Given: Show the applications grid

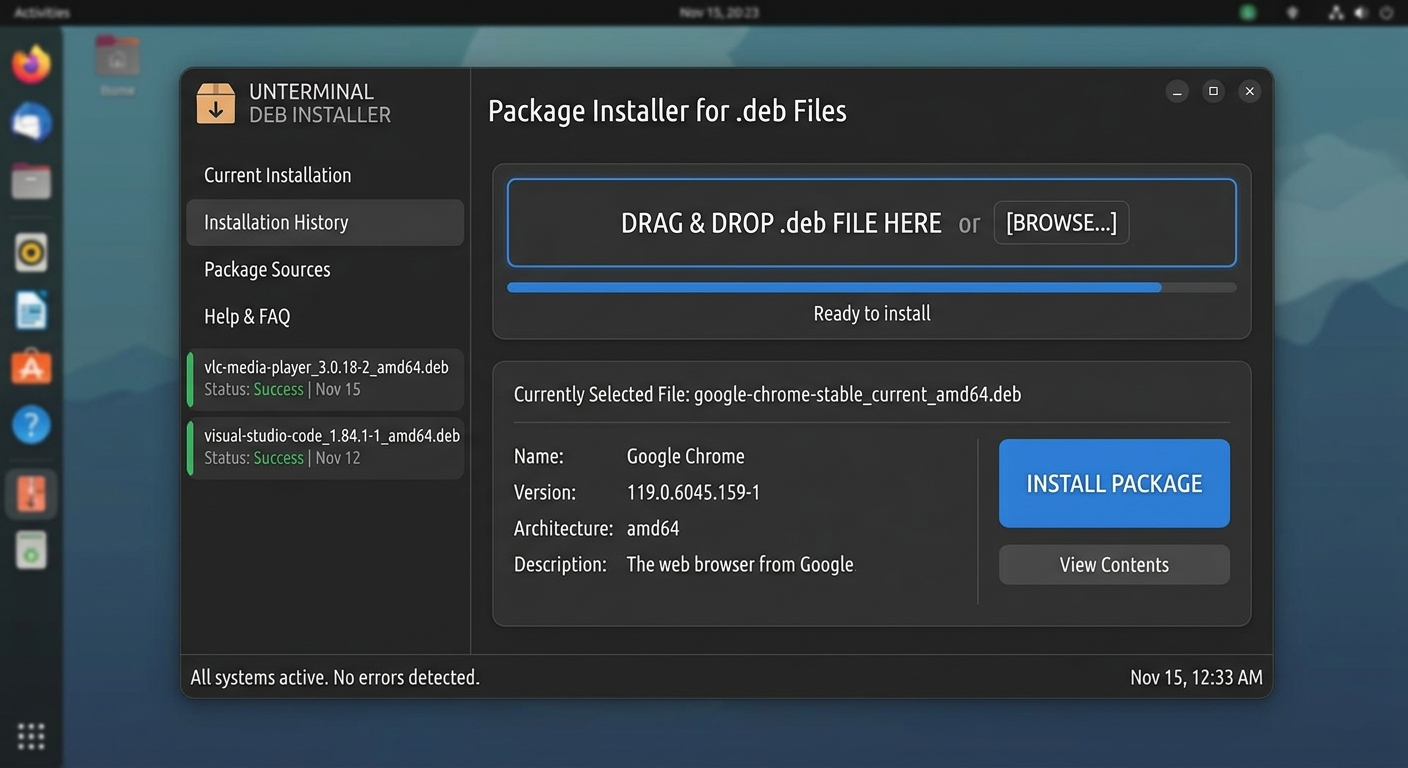Looking at the screenshot, I should [31, 736].
